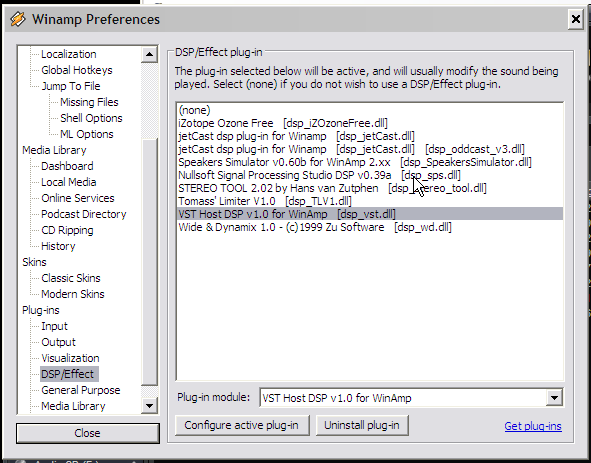The width and height of the screenshot is (591, 463).
Task: Open CD Ripping preferences page
Action: (x=67, y=230)
